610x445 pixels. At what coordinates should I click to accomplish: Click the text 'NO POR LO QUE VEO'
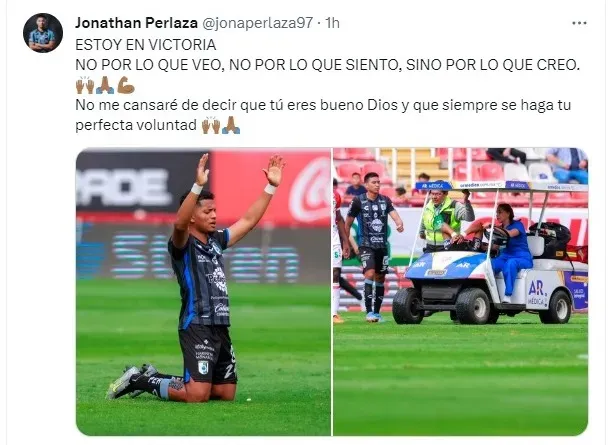[148, 65]
